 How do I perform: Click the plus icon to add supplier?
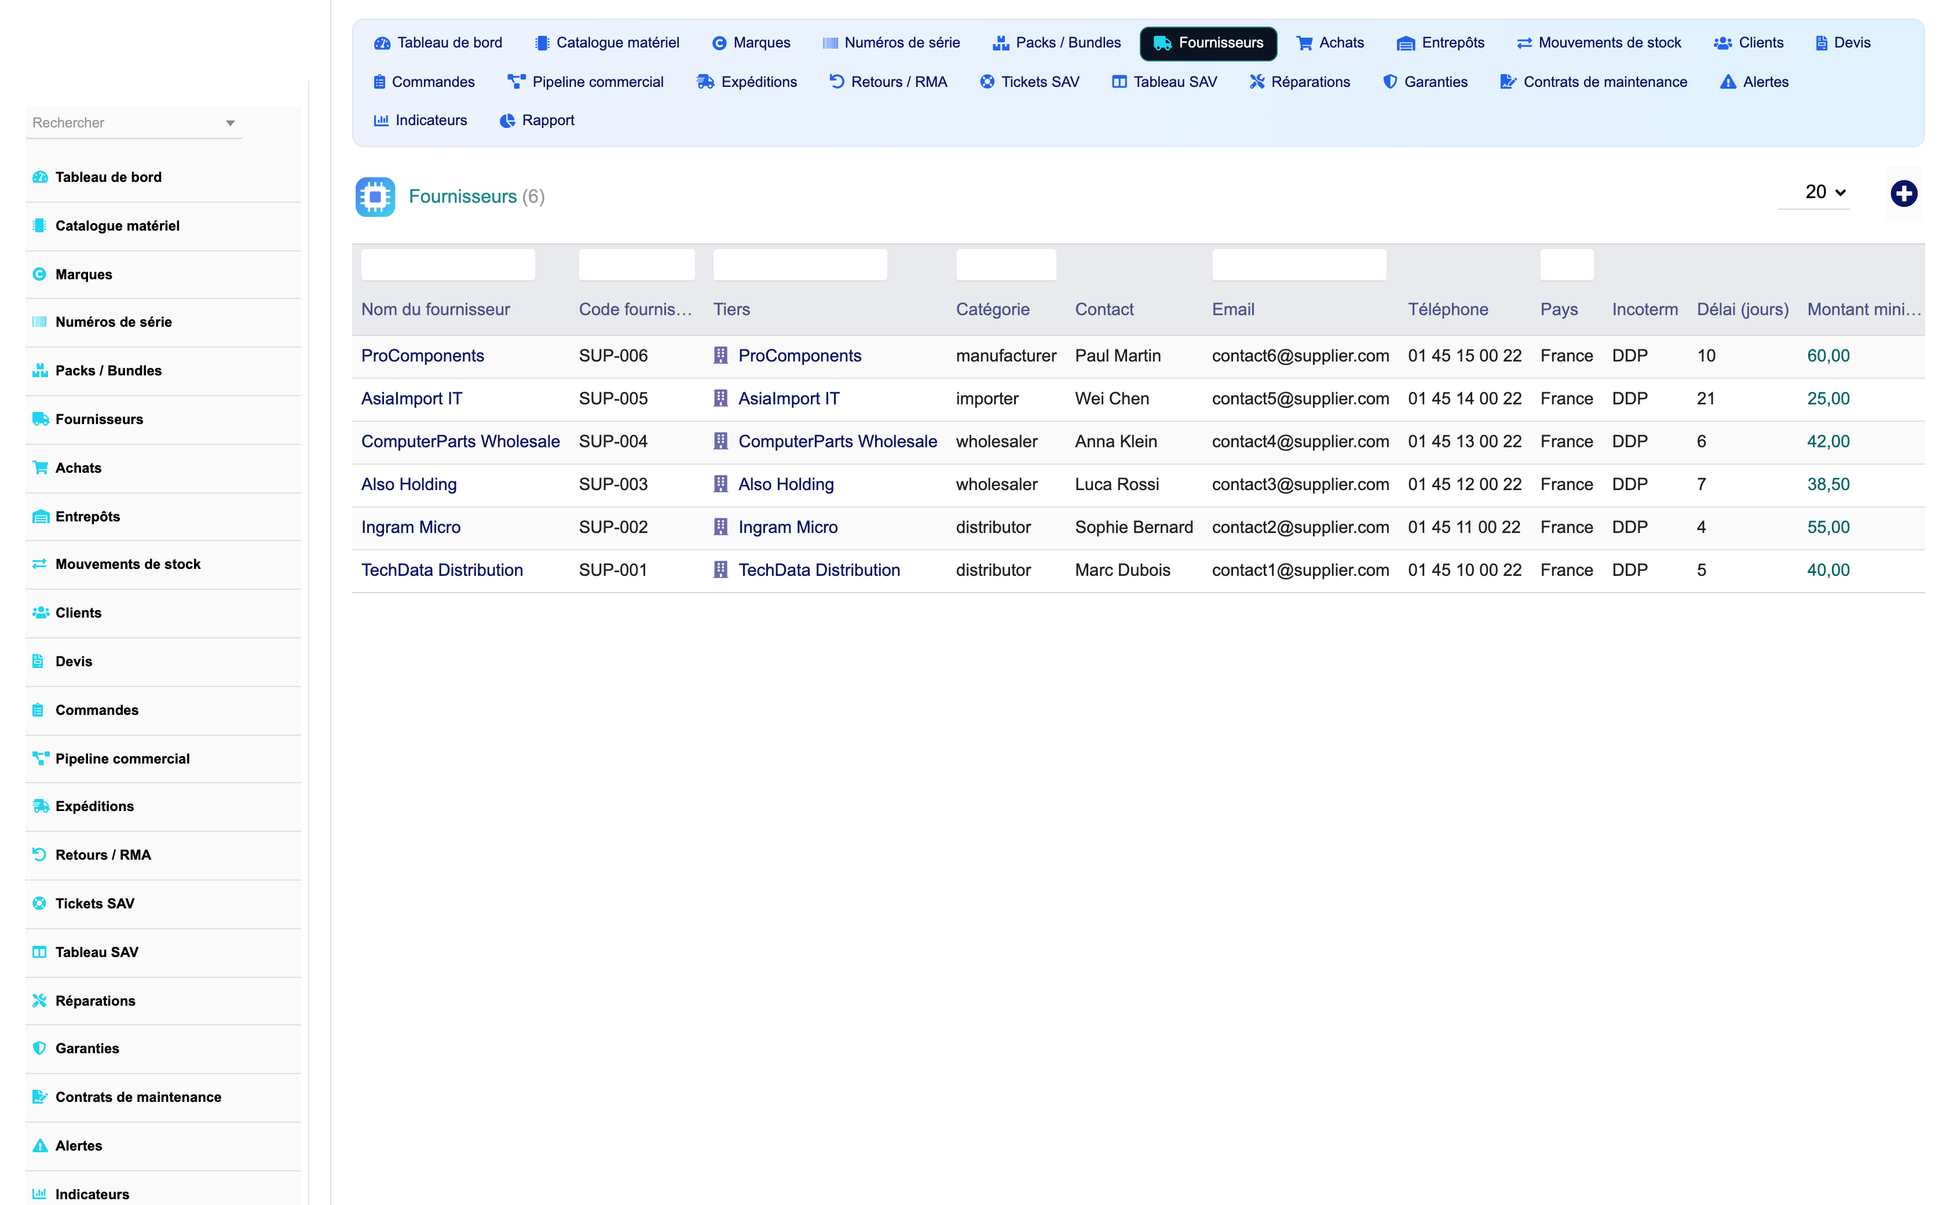(1903, 193)
